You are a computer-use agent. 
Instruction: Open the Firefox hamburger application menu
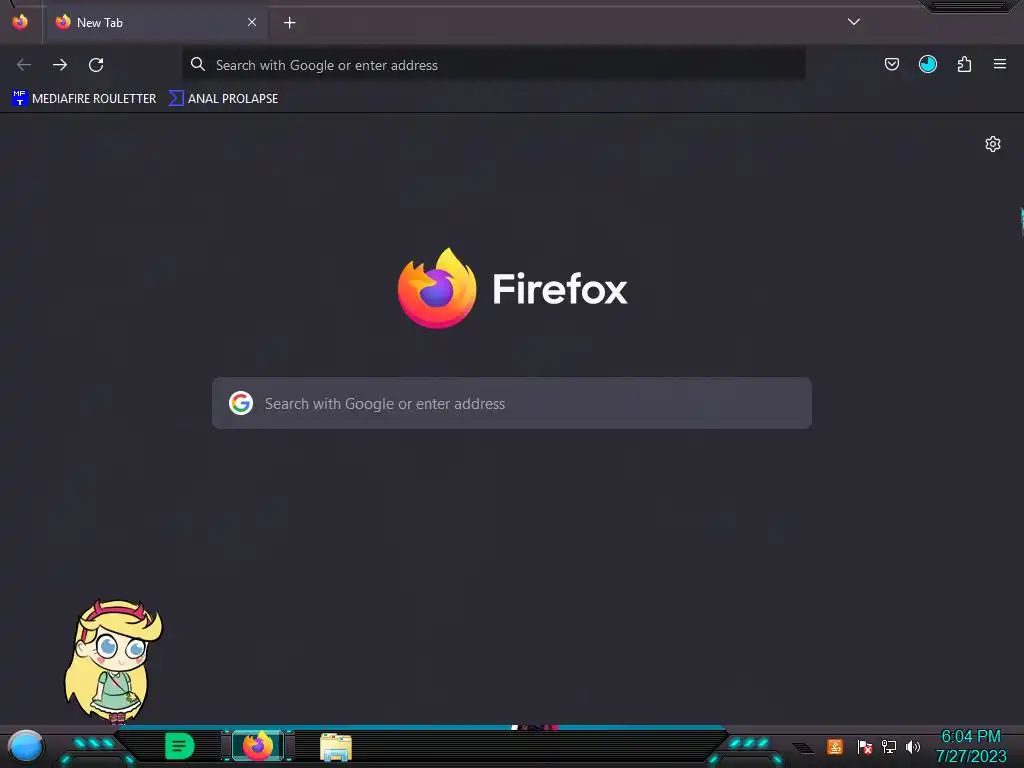pos(1000,64)
